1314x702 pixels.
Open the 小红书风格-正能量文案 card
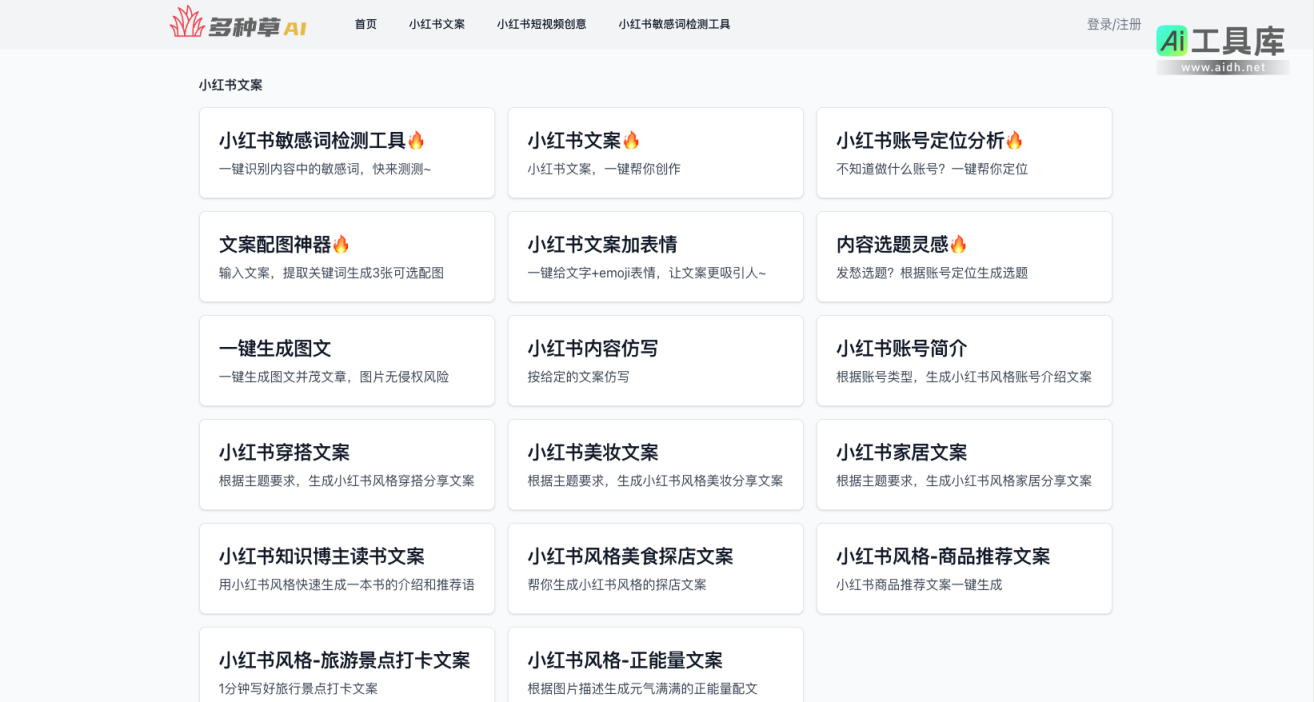tap(655, 664)
